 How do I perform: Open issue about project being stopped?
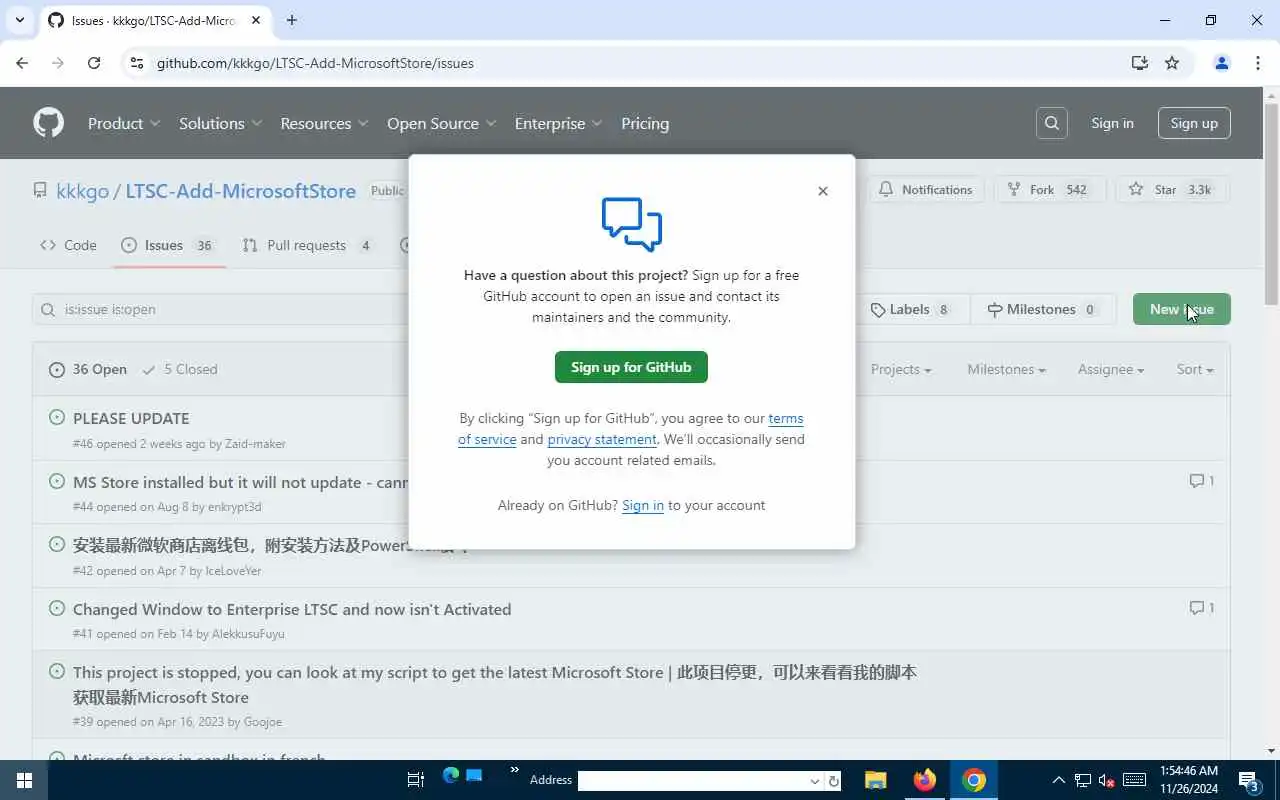495,684
